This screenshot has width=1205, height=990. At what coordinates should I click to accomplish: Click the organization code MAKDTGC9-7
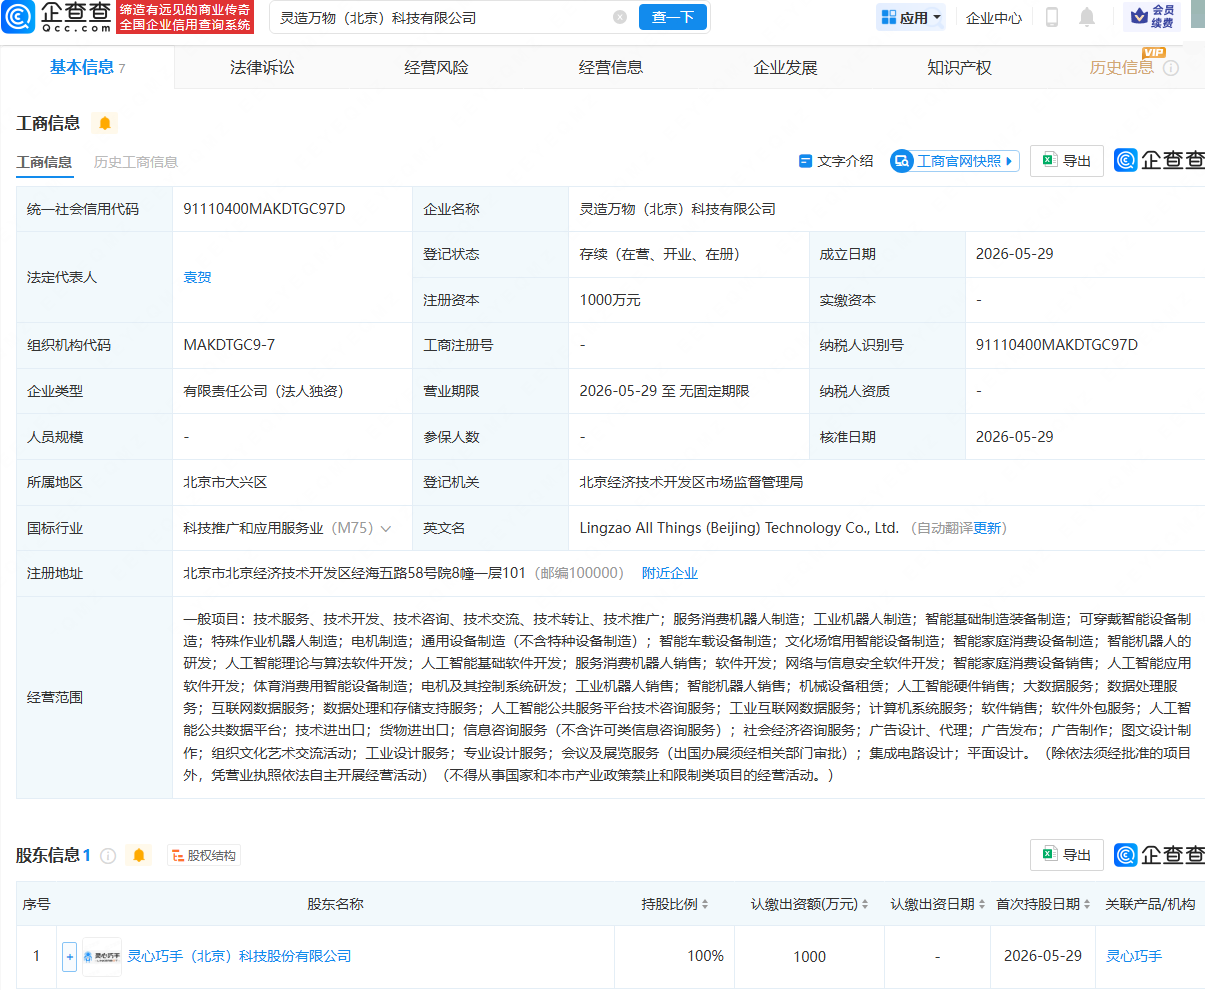[229, 345]
